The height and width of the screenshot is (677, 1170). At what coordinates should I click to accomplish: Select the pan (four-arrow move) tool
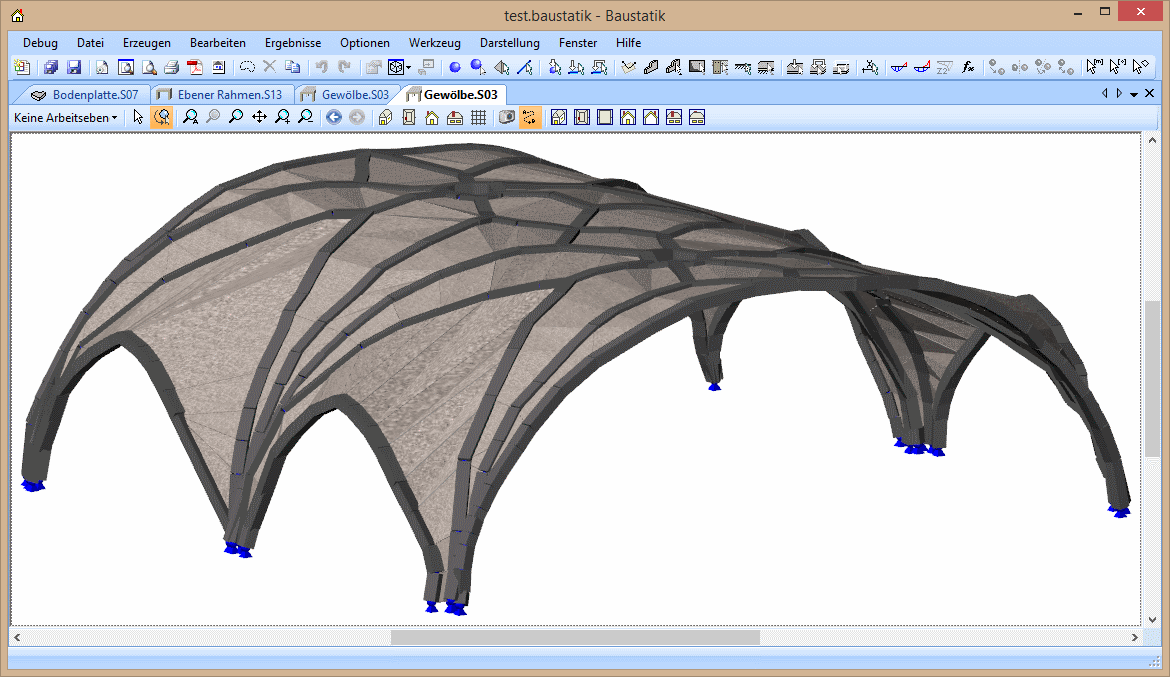pos(259,117)
